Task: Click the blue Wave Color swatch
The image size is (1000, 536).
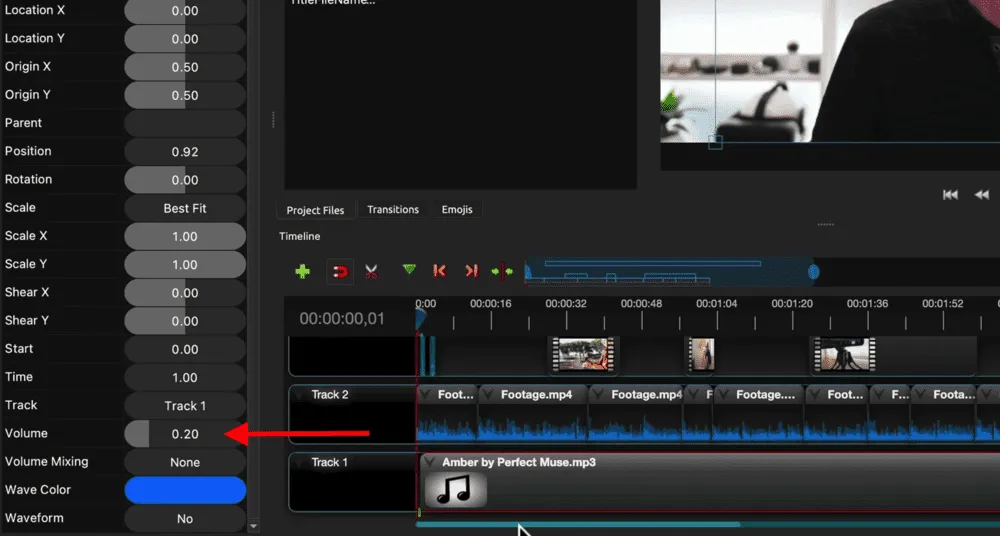Action: (185, 490)
